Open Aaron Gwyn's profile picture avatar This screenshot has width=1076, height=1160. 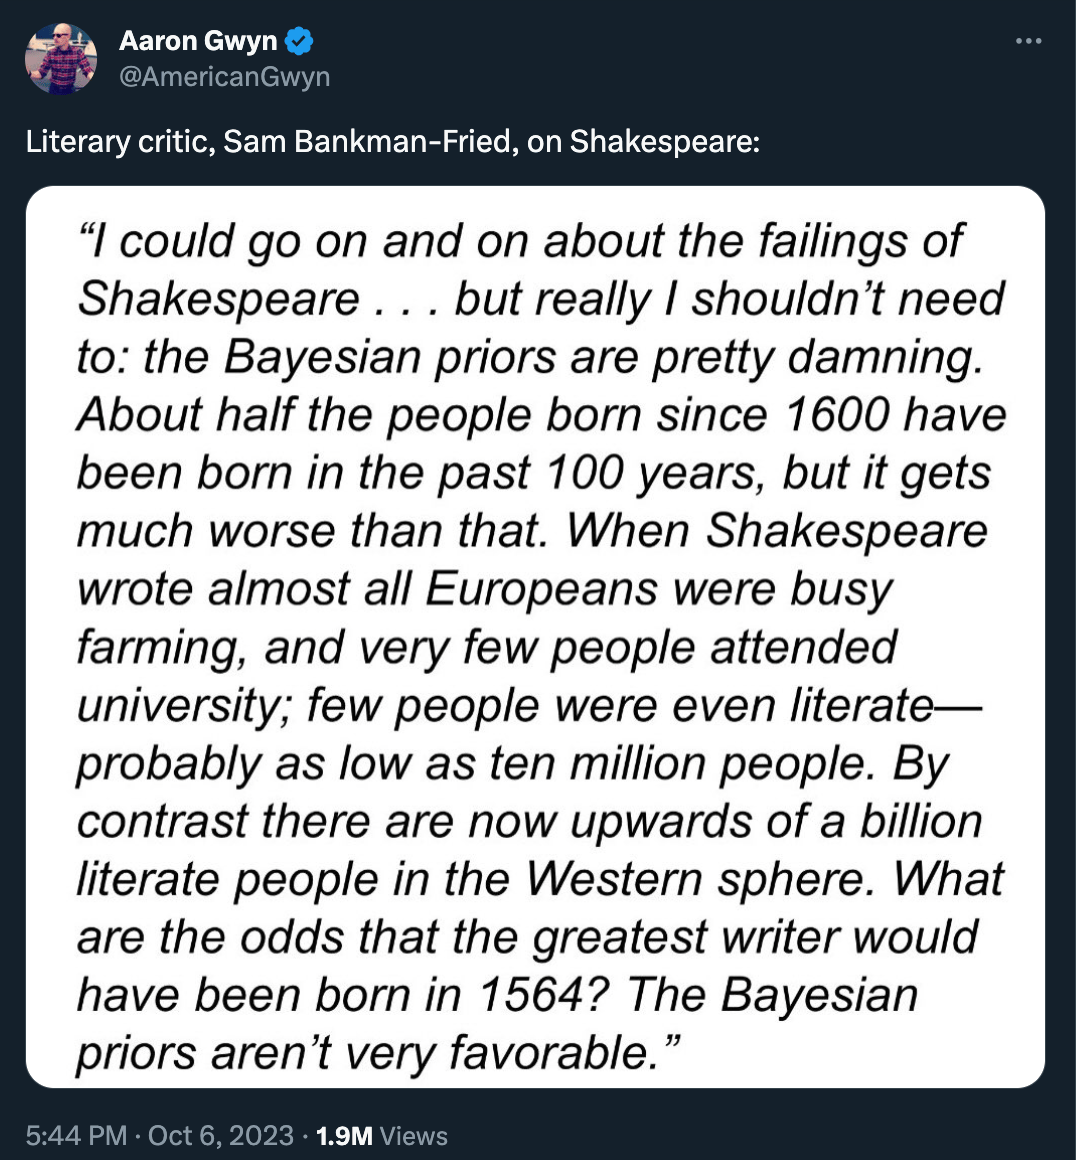point(61,58)
